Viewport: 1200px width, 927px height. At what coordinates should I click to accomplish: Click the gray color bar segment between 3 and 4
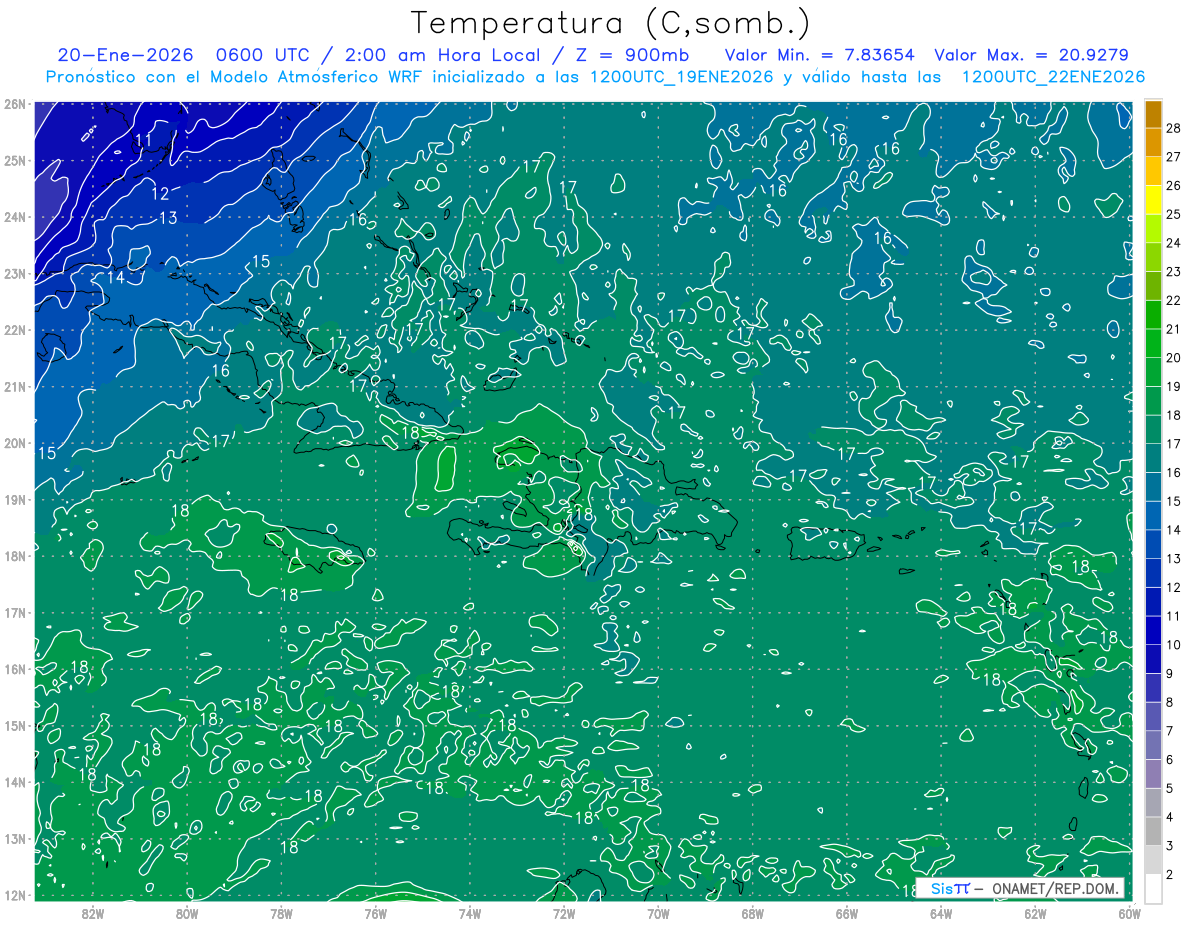(x=1153, y=830)
